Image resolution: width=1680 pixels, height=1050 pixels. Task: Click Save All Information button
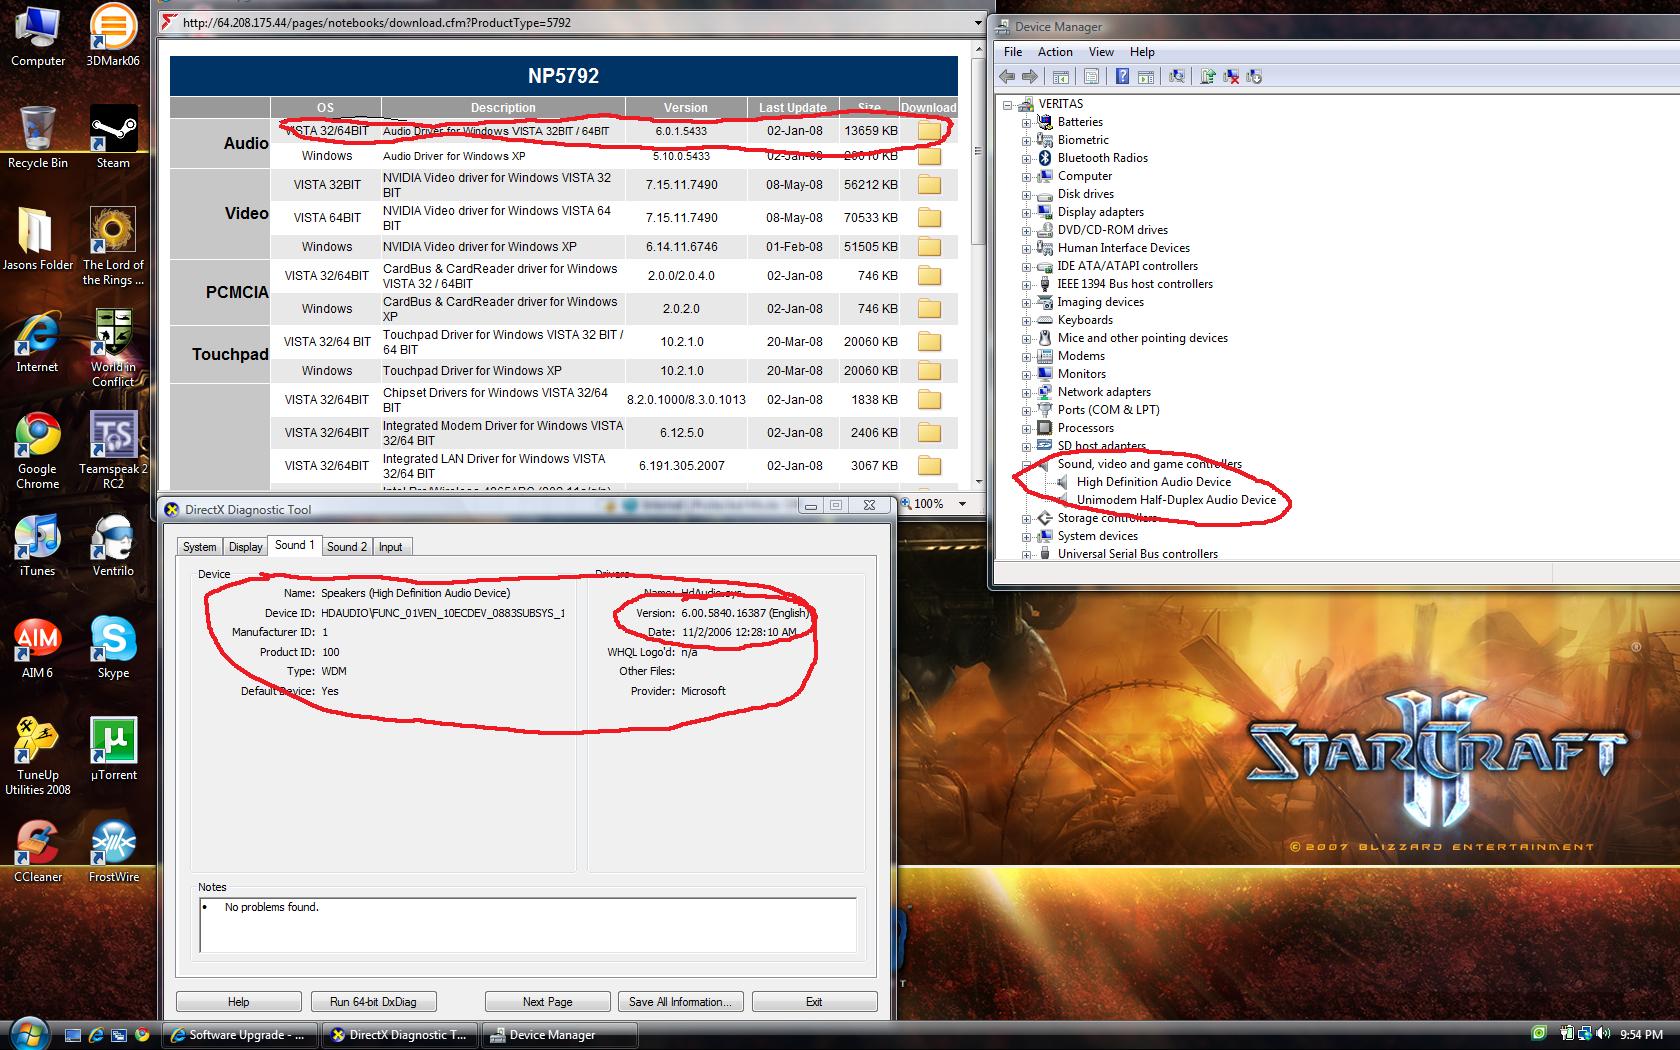681,1002
